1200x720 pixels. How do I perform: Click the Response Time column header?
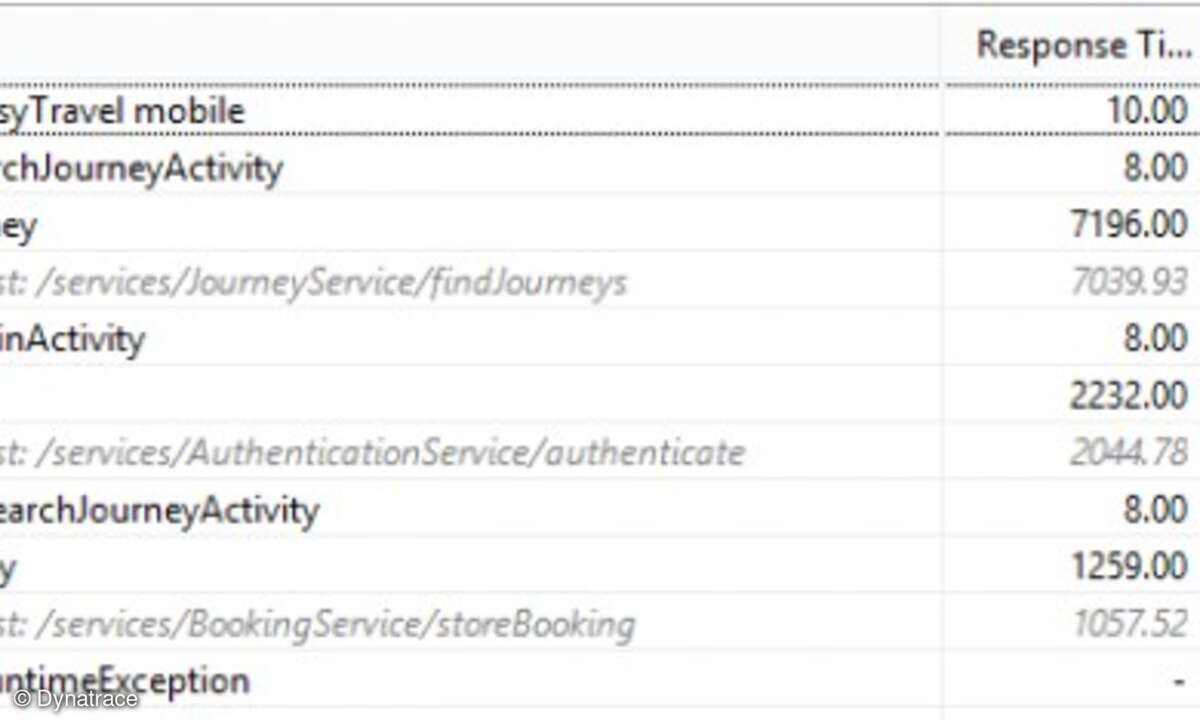(1080, 45)
